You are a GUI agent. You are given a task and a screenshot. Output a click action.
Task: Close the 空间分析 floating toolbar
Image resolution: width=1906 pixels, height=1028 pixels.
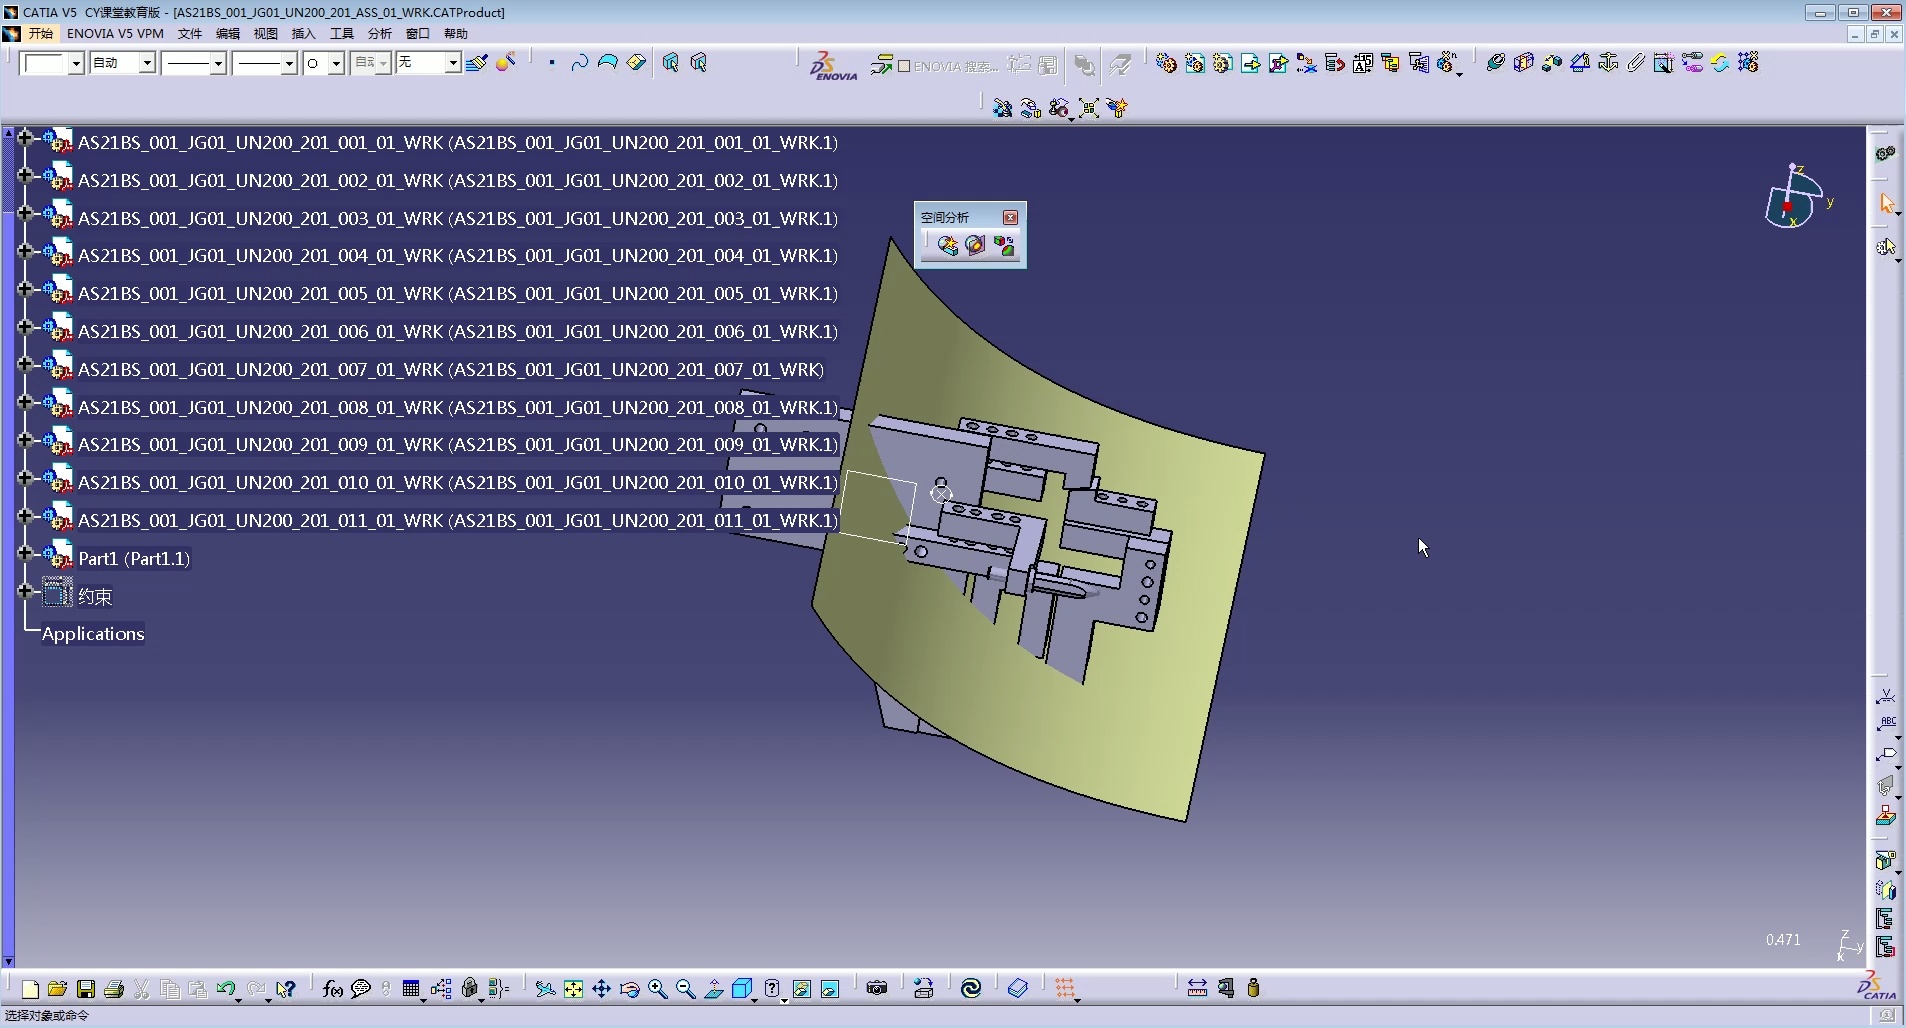coord(1010,217)
